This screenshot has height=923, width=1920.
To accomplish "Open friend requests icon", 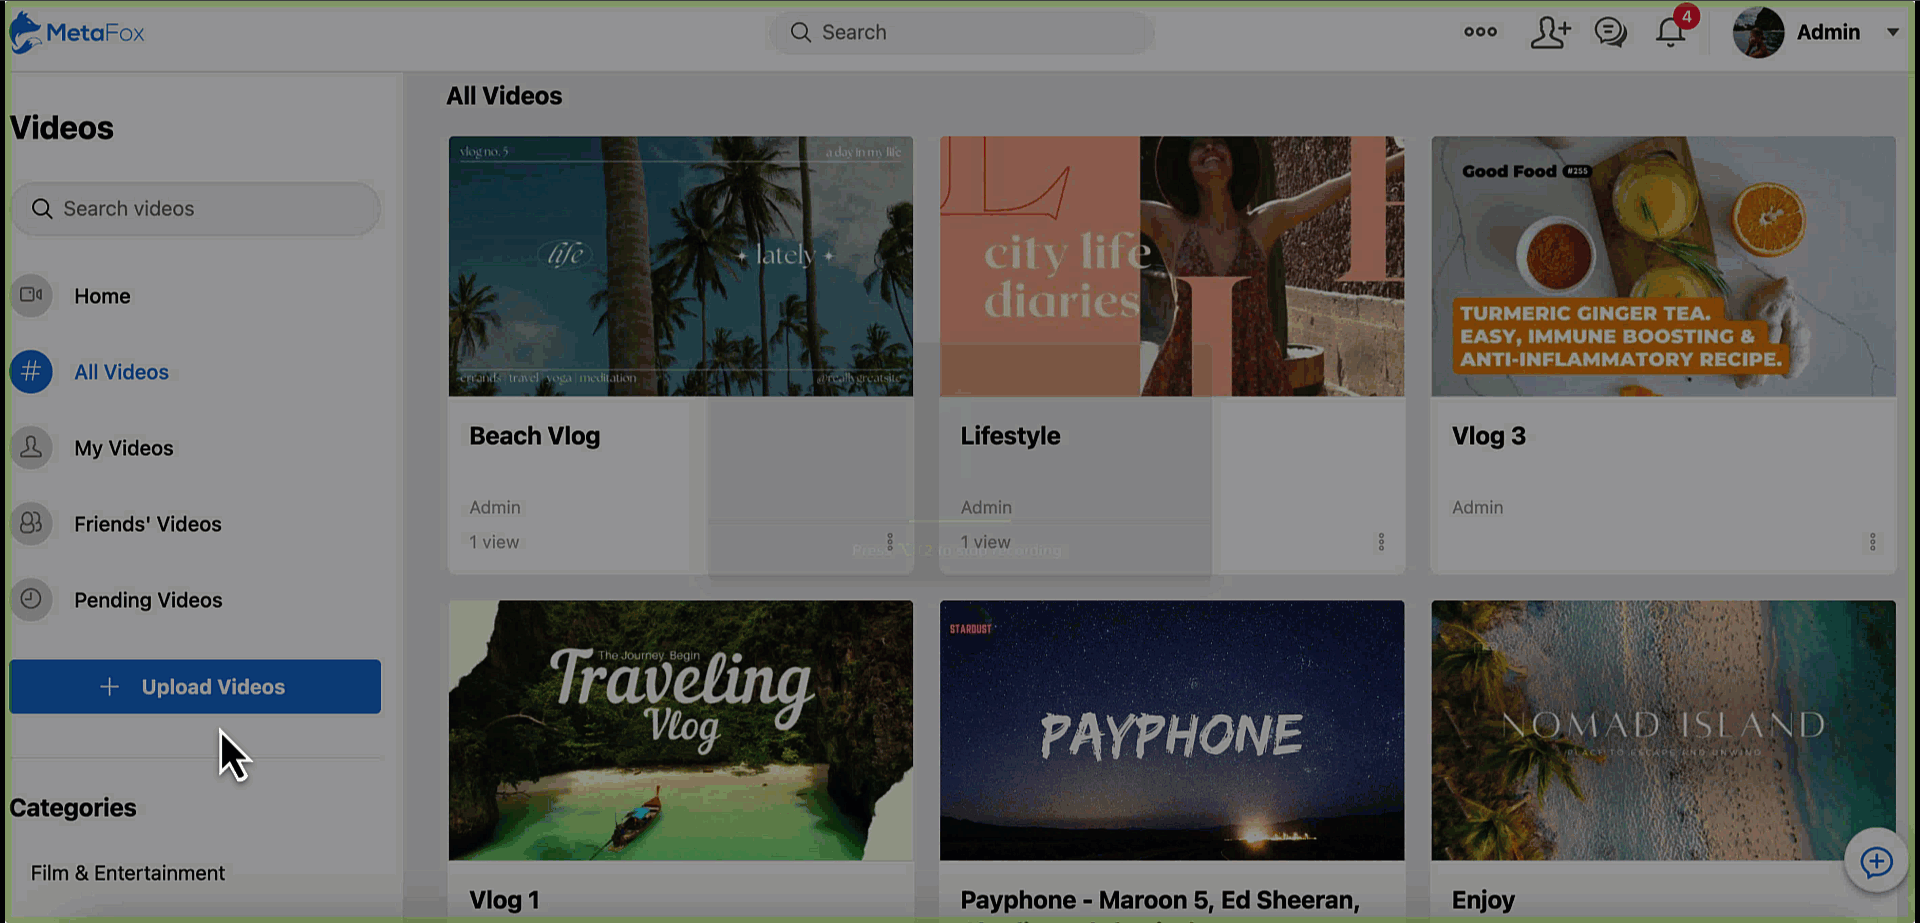I will (x=1549, y=32).
